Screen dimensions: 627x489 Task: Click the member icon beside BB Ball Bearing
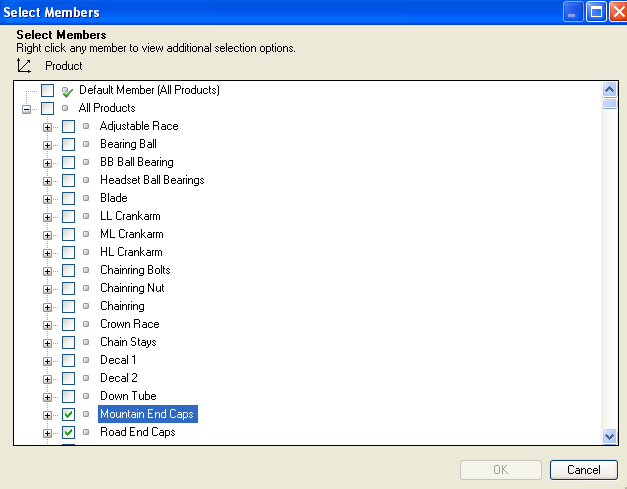86,162
